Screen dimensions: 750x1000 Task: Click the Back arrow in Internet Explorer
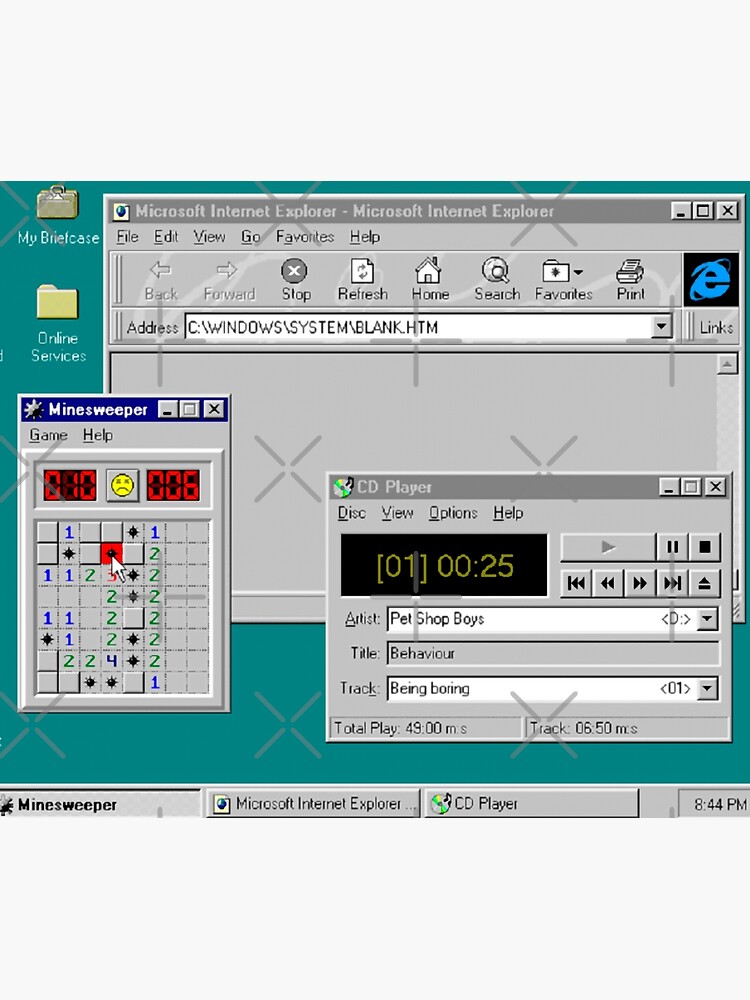click(x=160, y=279)
